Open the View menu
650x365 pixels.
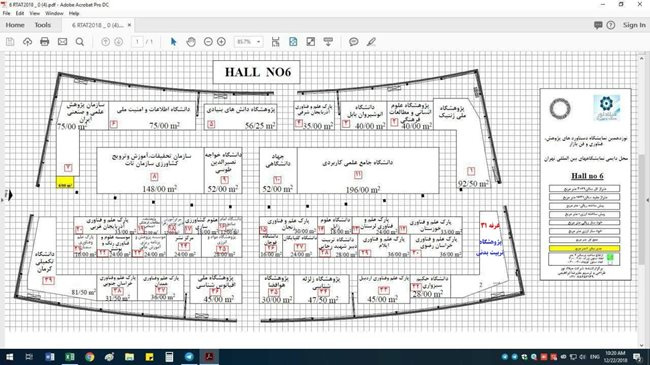coord(35,13)
